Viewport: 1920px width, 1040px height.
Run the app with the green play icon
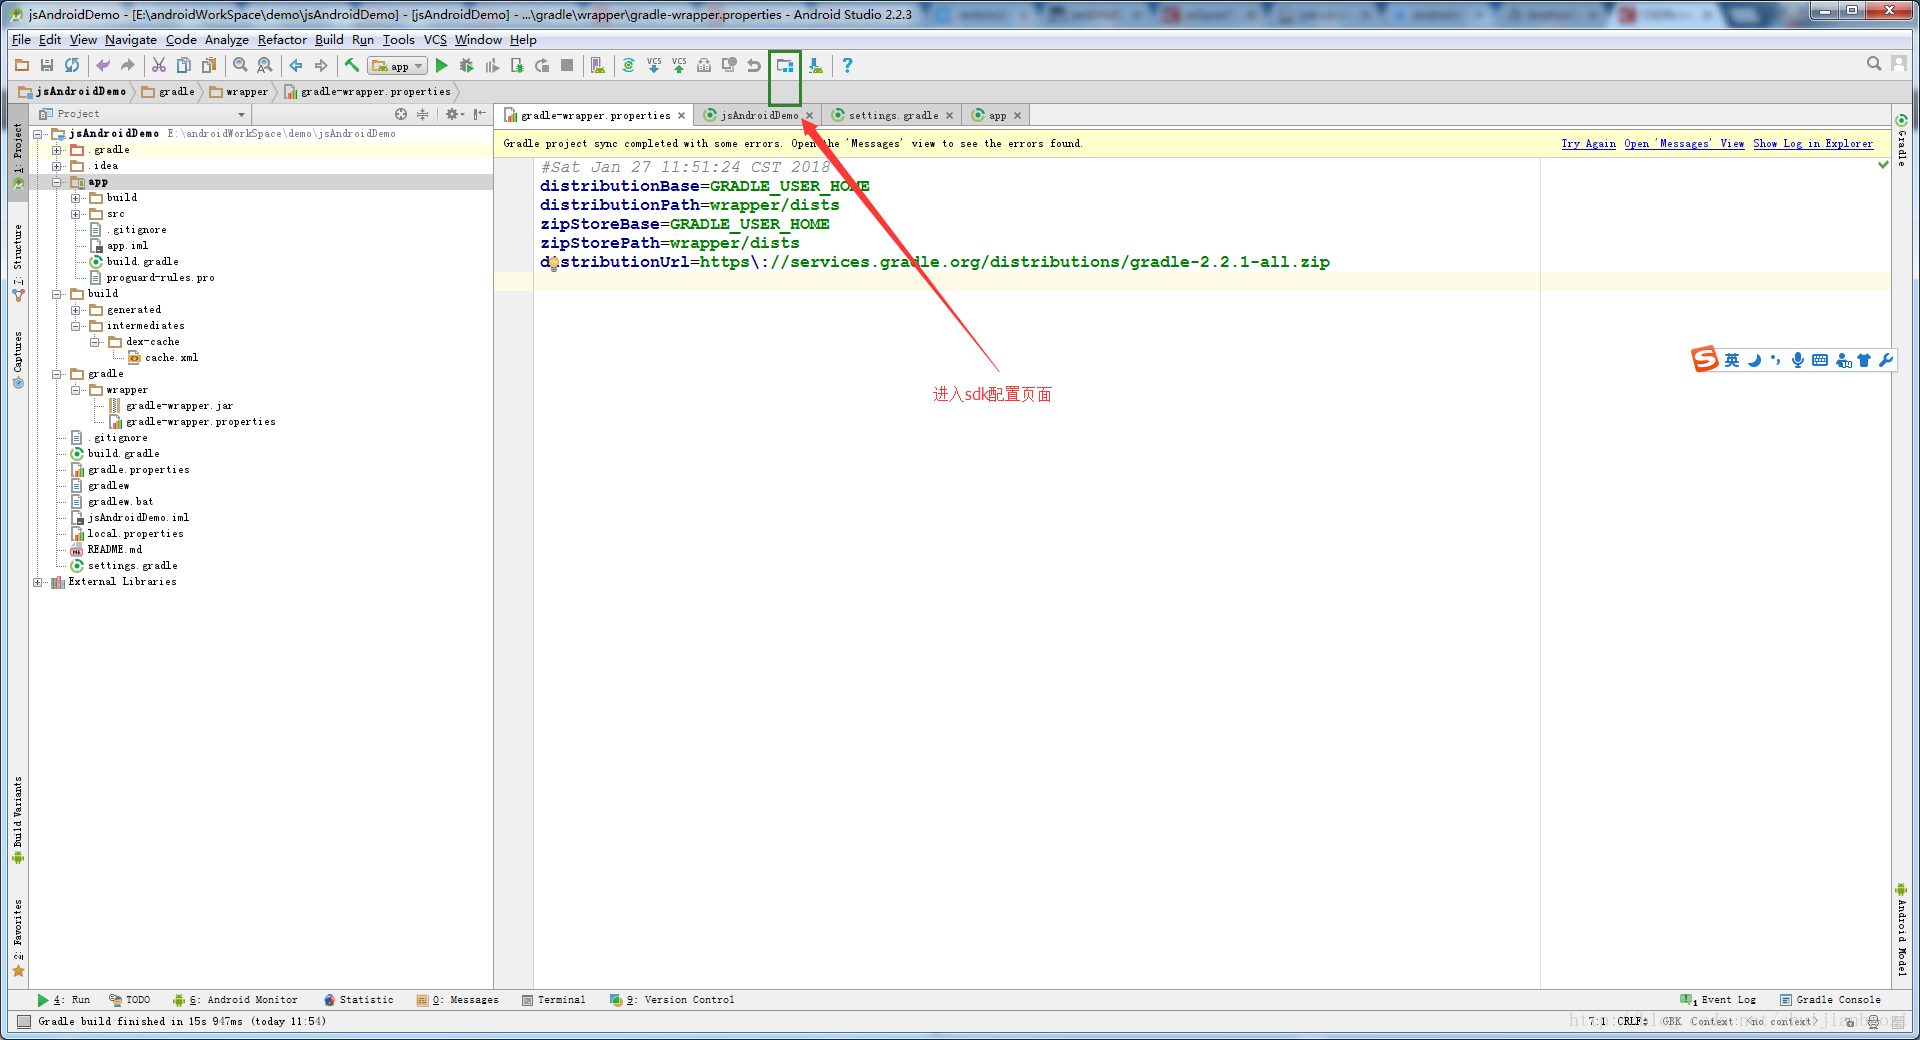tap(441, 65)
